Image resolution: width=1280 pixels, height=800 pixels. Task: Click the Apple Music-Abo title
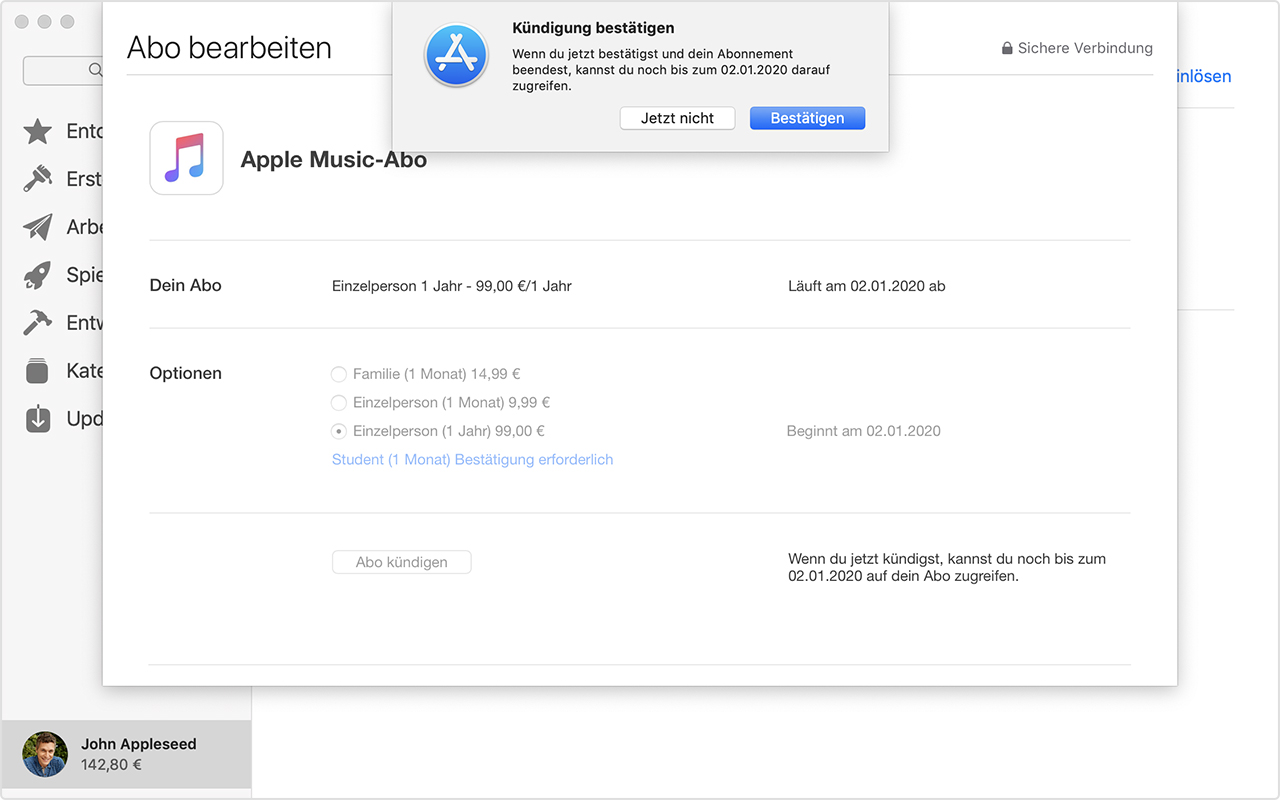pos(334,159)
